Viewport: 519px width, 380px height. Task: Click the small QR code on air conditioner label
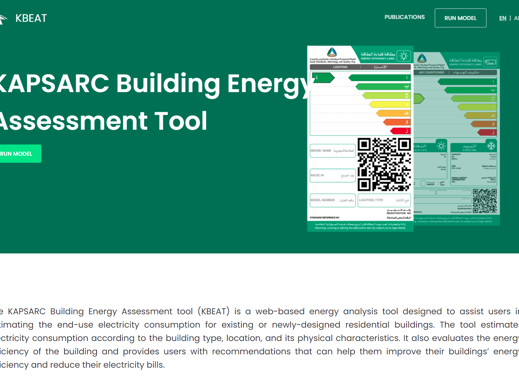click(x=485, y=201)
